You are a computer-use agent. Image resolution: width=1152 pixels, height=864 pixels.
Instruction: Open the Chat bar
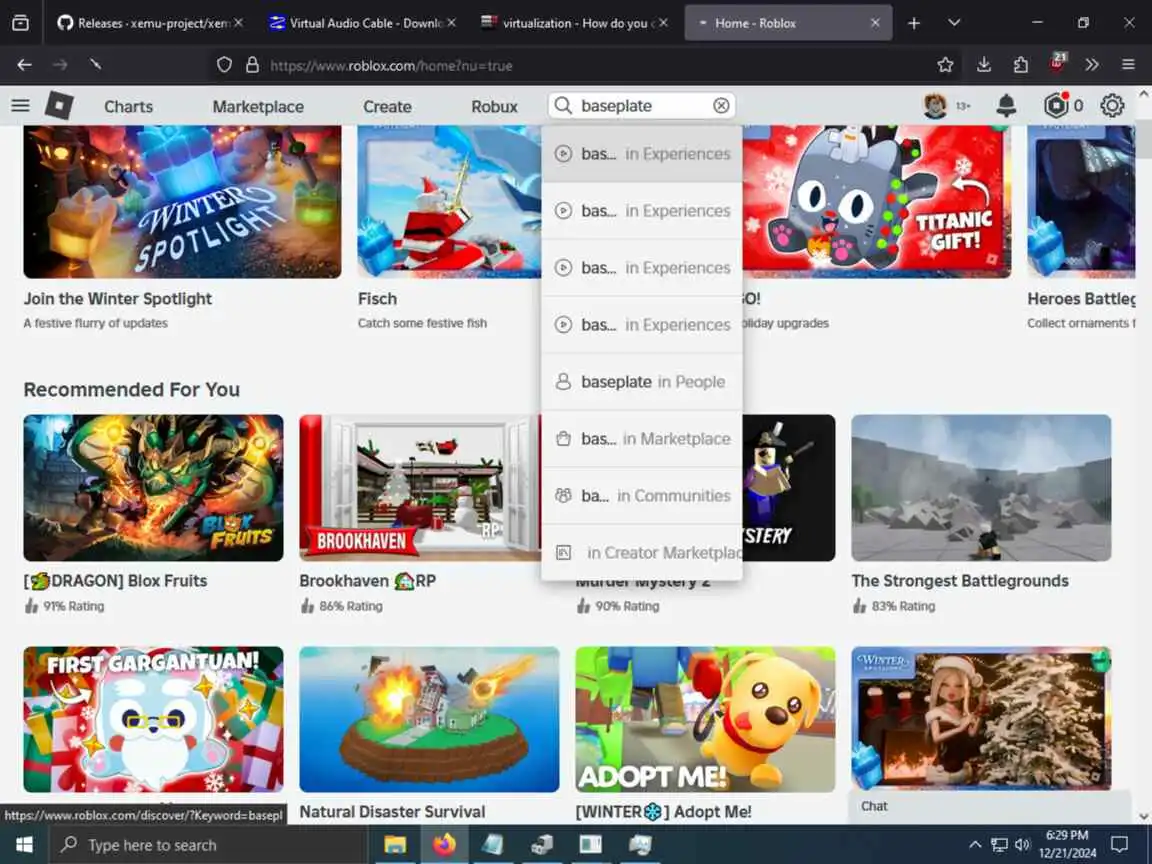click(990, 806)
